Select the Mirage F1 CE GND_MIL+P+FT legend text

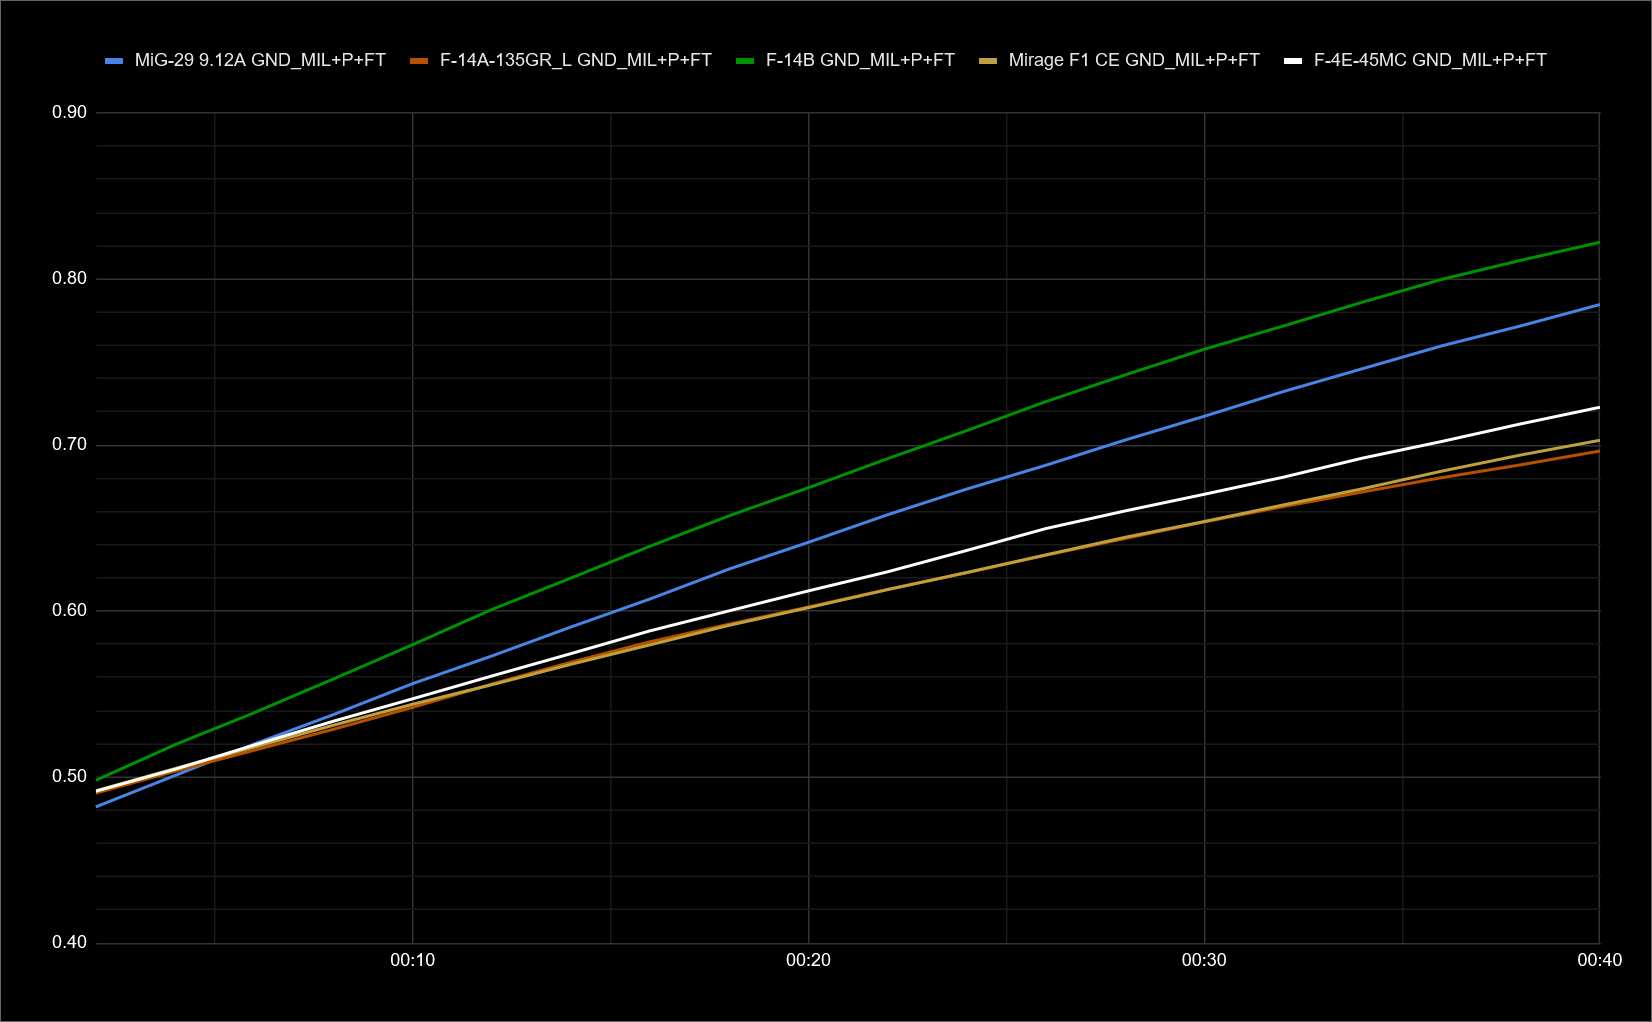1133,60
